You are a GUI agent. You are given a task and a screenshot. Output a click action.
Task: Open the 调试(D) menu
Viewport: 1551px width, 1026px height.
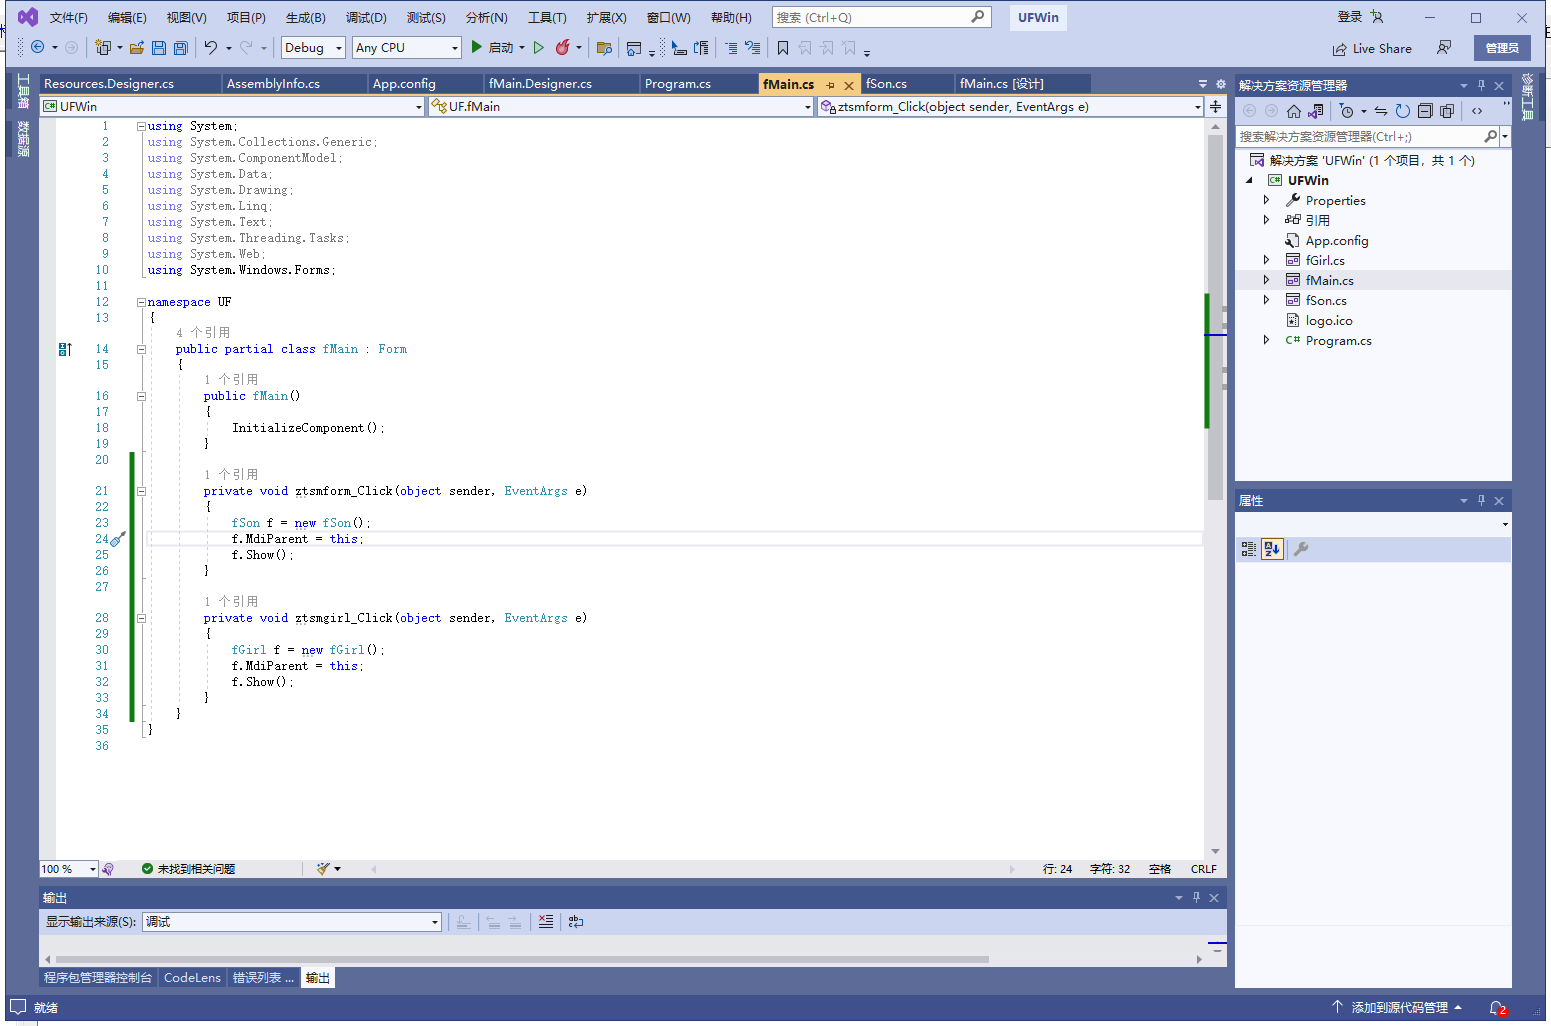(x=366, y=17)
